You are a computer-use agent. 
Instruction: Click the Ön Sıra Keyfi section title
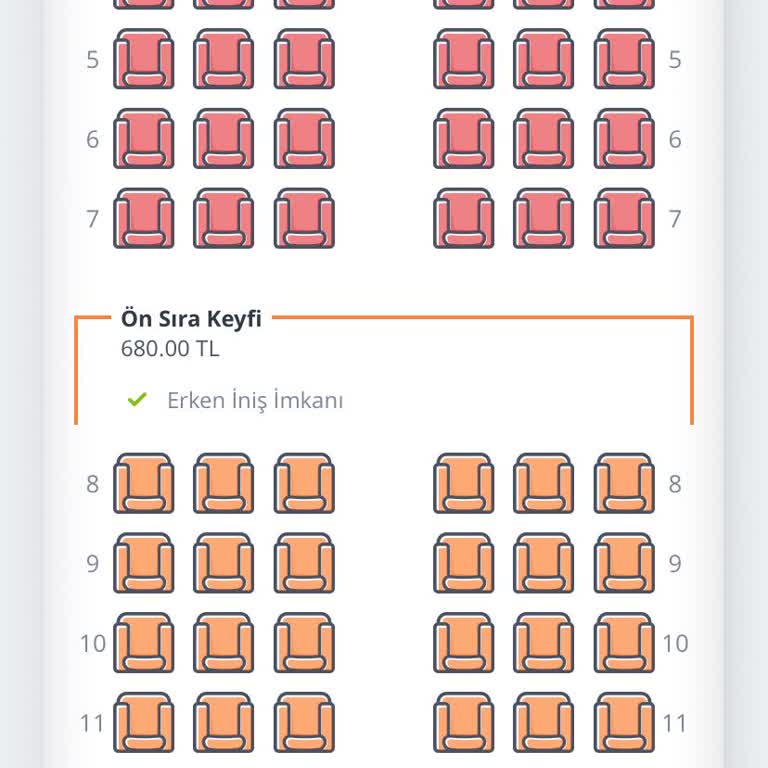191,319
